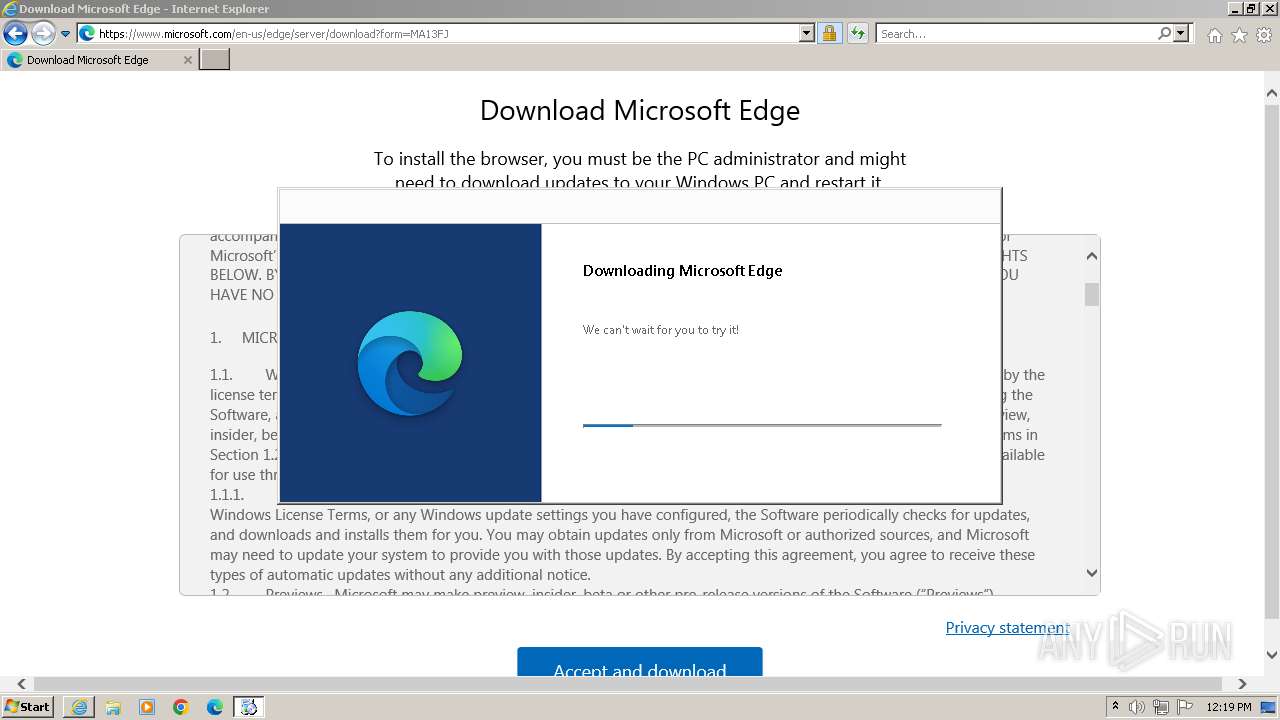This screenshot has width=1280, height=720.
Task: Click the green refresh arrows icon
Action: (857, 34)
